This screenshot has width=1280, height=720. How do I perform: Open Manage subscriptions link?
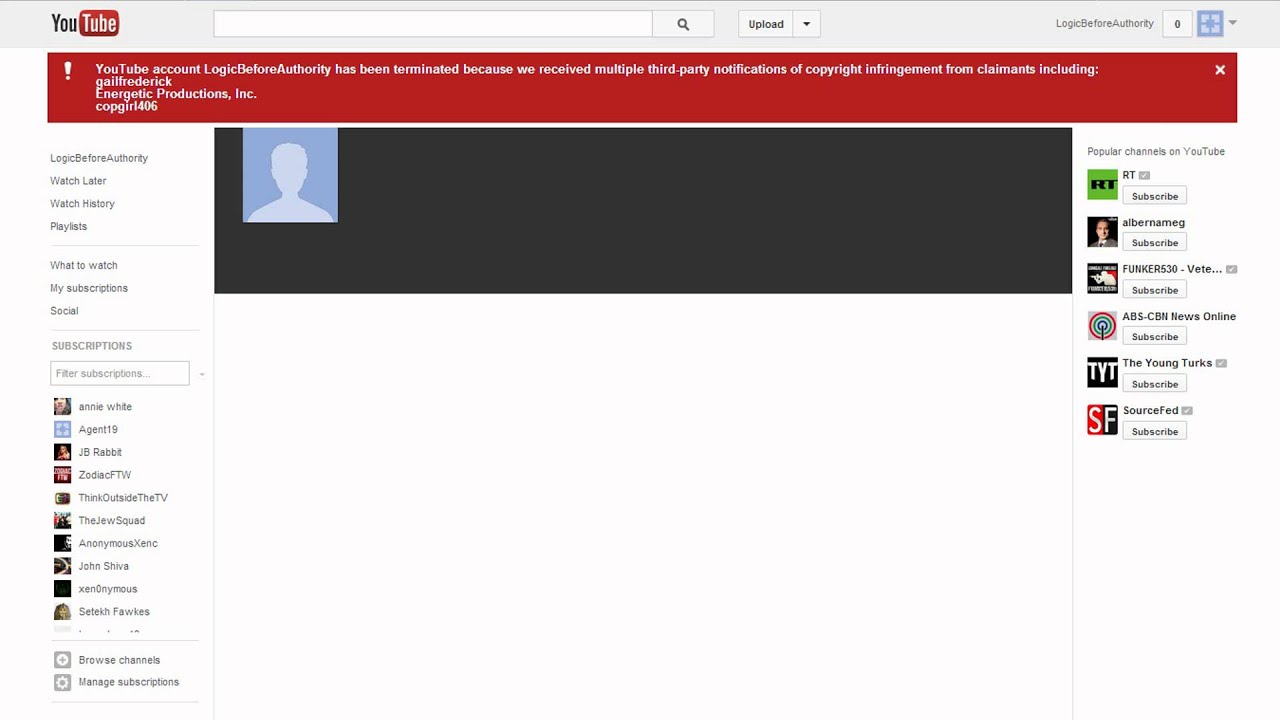point(129,682)
